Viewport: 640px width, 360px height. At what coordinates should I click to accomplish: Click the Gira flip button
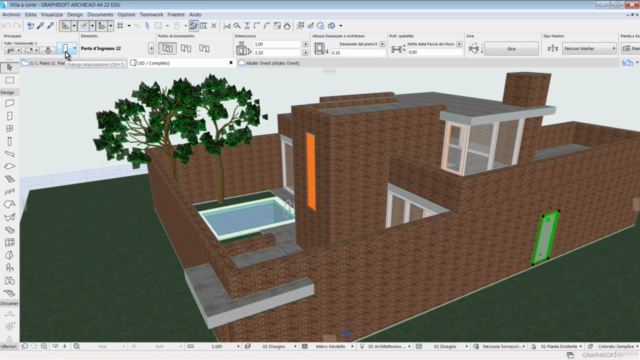coord(511,49)
